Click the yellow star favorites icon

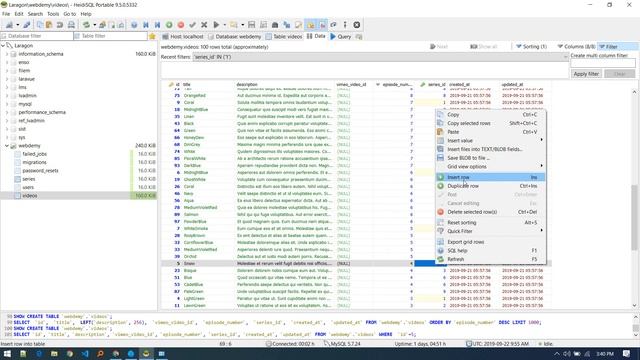coord(152,36)
